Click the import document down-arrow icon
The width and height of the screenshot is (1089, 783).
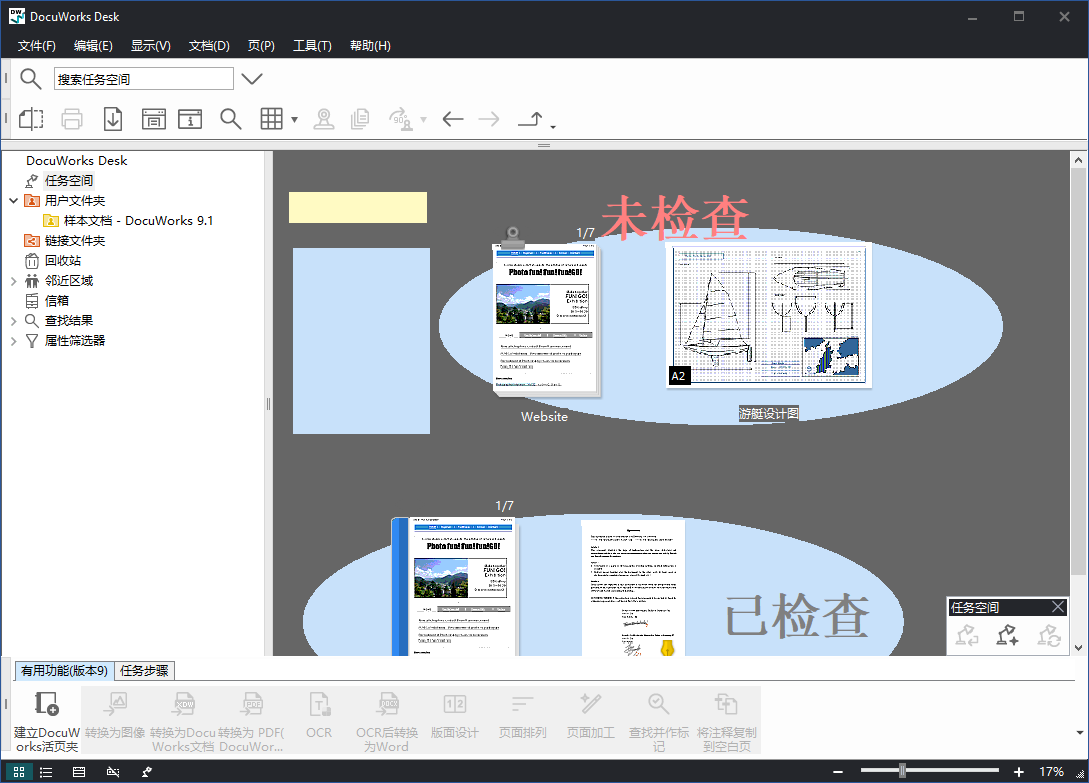[x=113, y=119]
